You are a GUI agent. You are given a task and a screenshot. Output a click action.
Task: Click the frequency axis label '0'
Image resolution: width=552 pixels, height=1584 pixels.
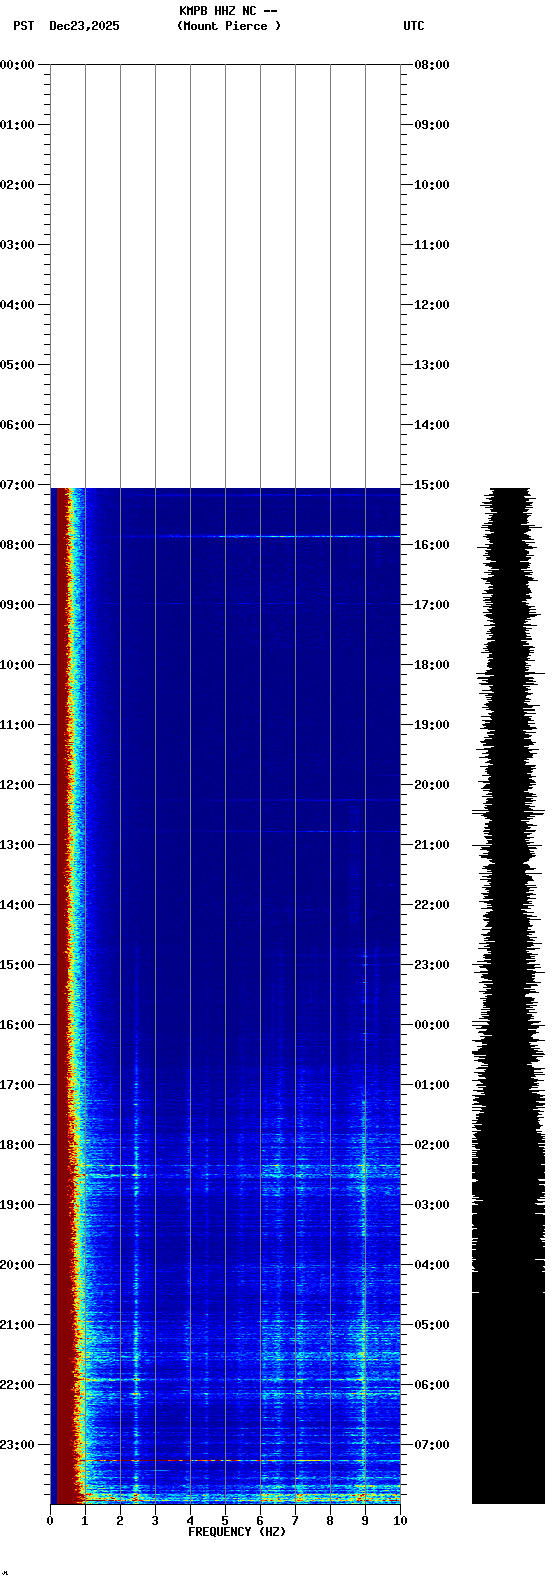click(x=50, y=1521)
